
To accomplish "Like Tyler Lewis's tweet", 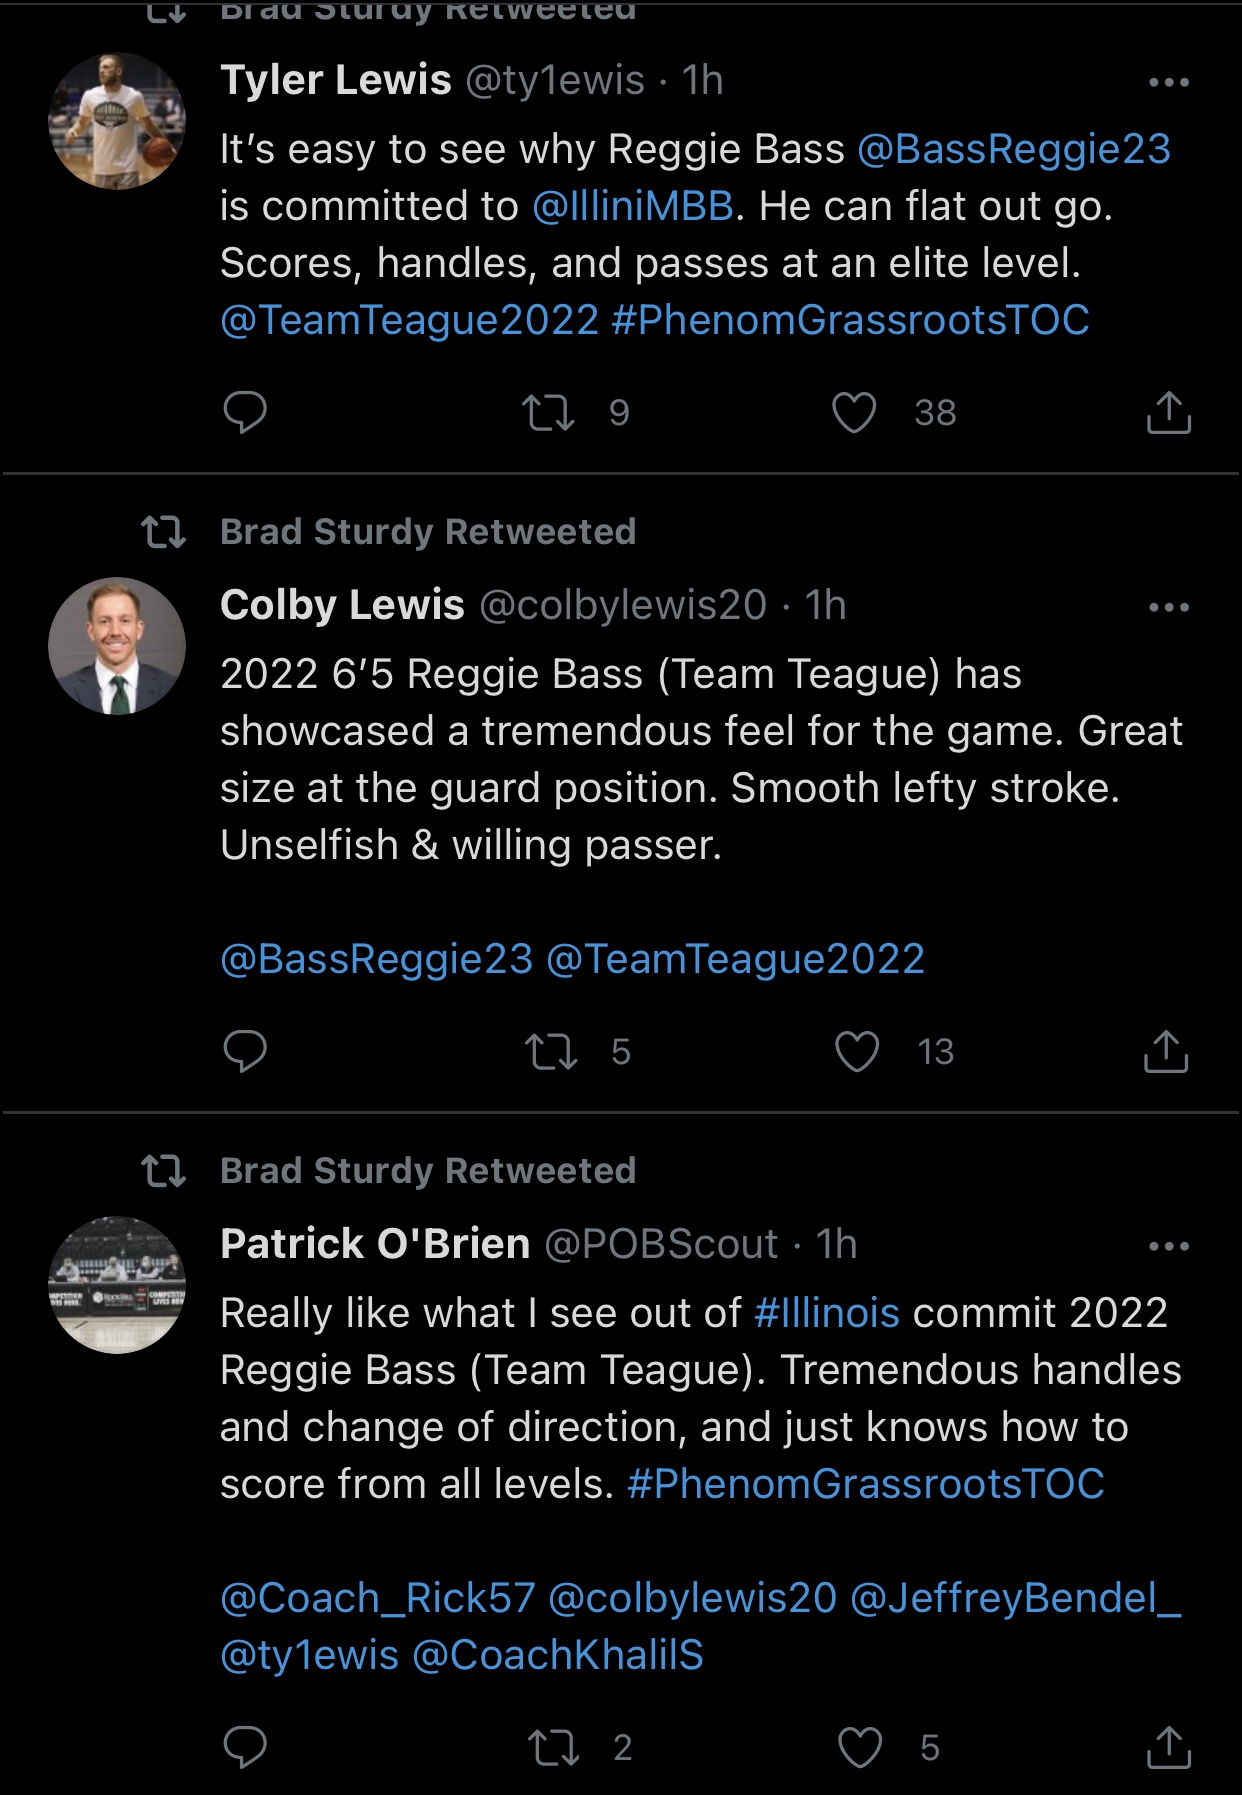I will tap(854, 412).
